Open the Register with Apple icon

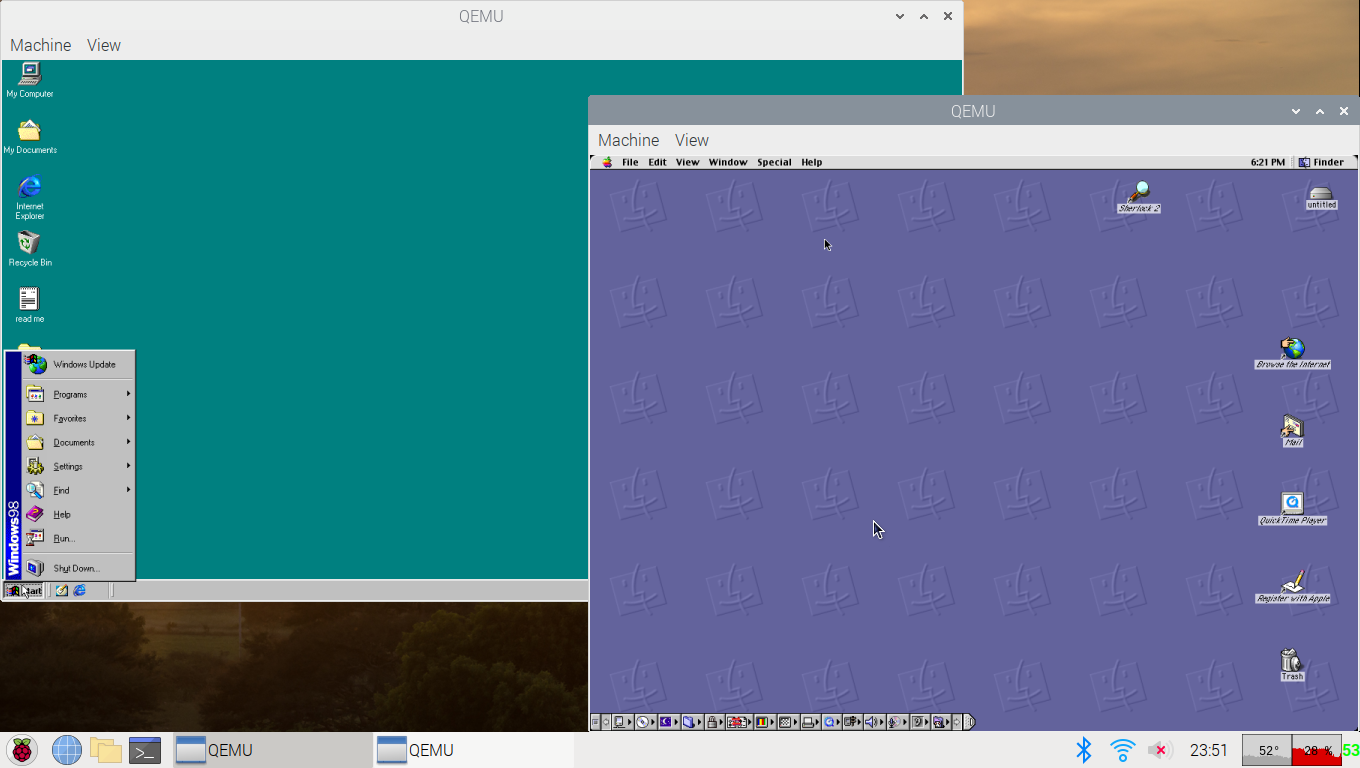[1293, 587]
